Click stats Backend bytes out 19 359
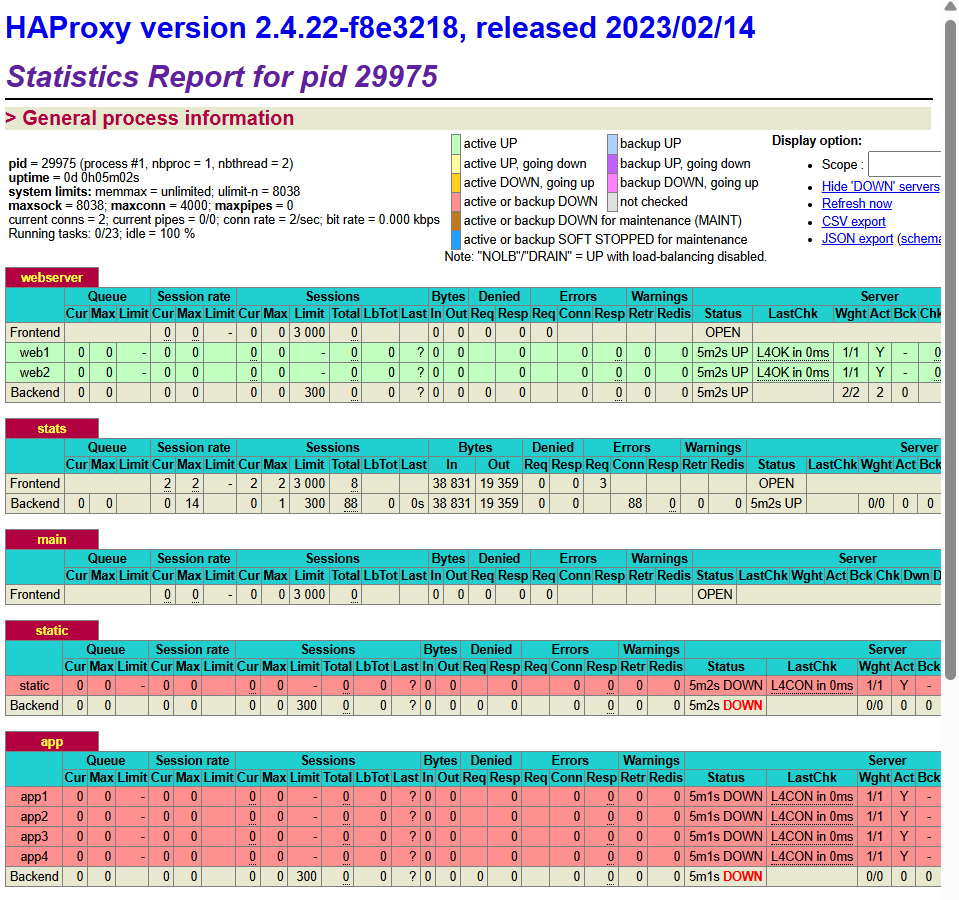Viewport: 959px width, 900px height. pos(498,504)
